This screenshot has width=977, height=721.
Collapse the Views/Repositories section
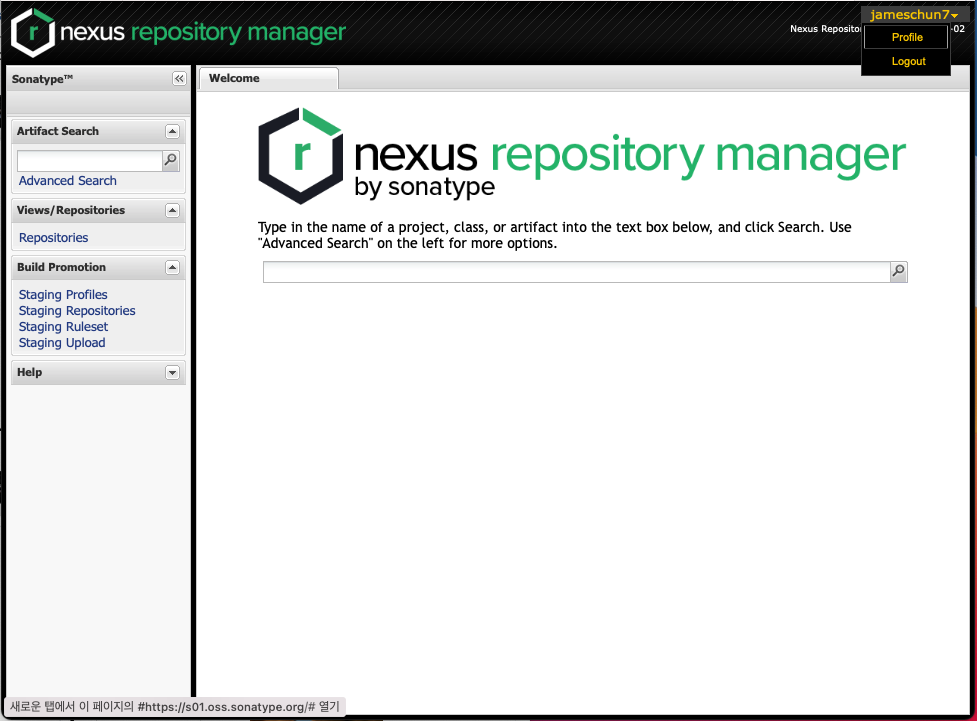pyautogui.click(x=173, y=211)
